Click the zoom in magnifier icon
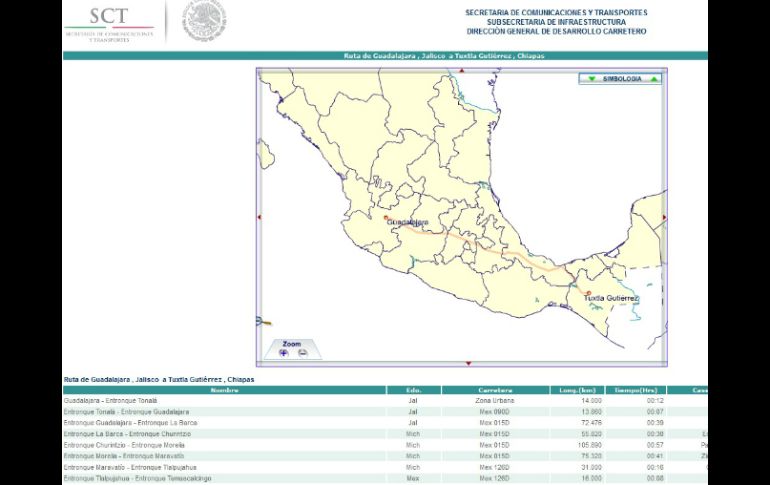The width and height of the screenshot is (770, 485). click(283, 352)
